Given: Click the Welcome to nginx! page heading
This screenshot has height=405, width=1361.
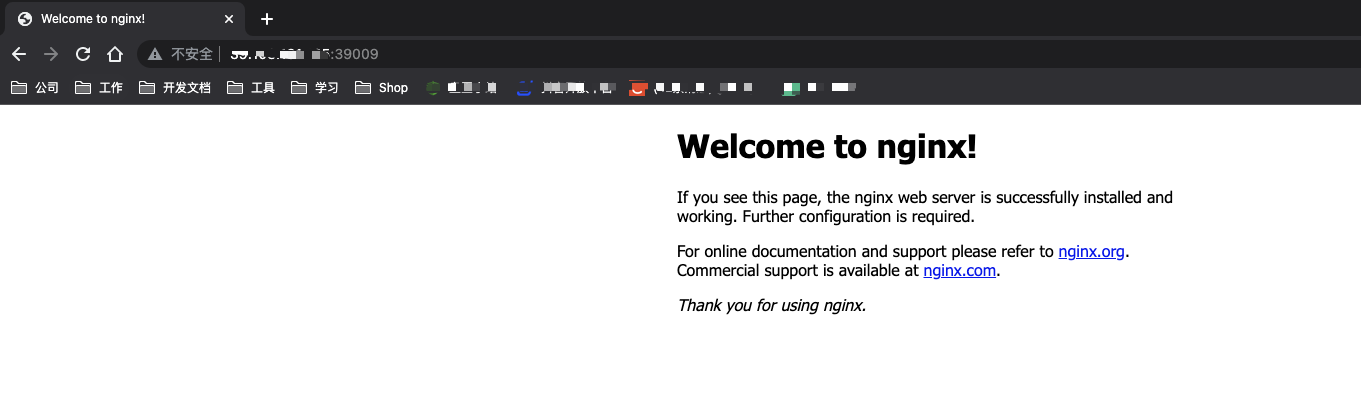Looking at the screenshot, I should coord(827,147).
